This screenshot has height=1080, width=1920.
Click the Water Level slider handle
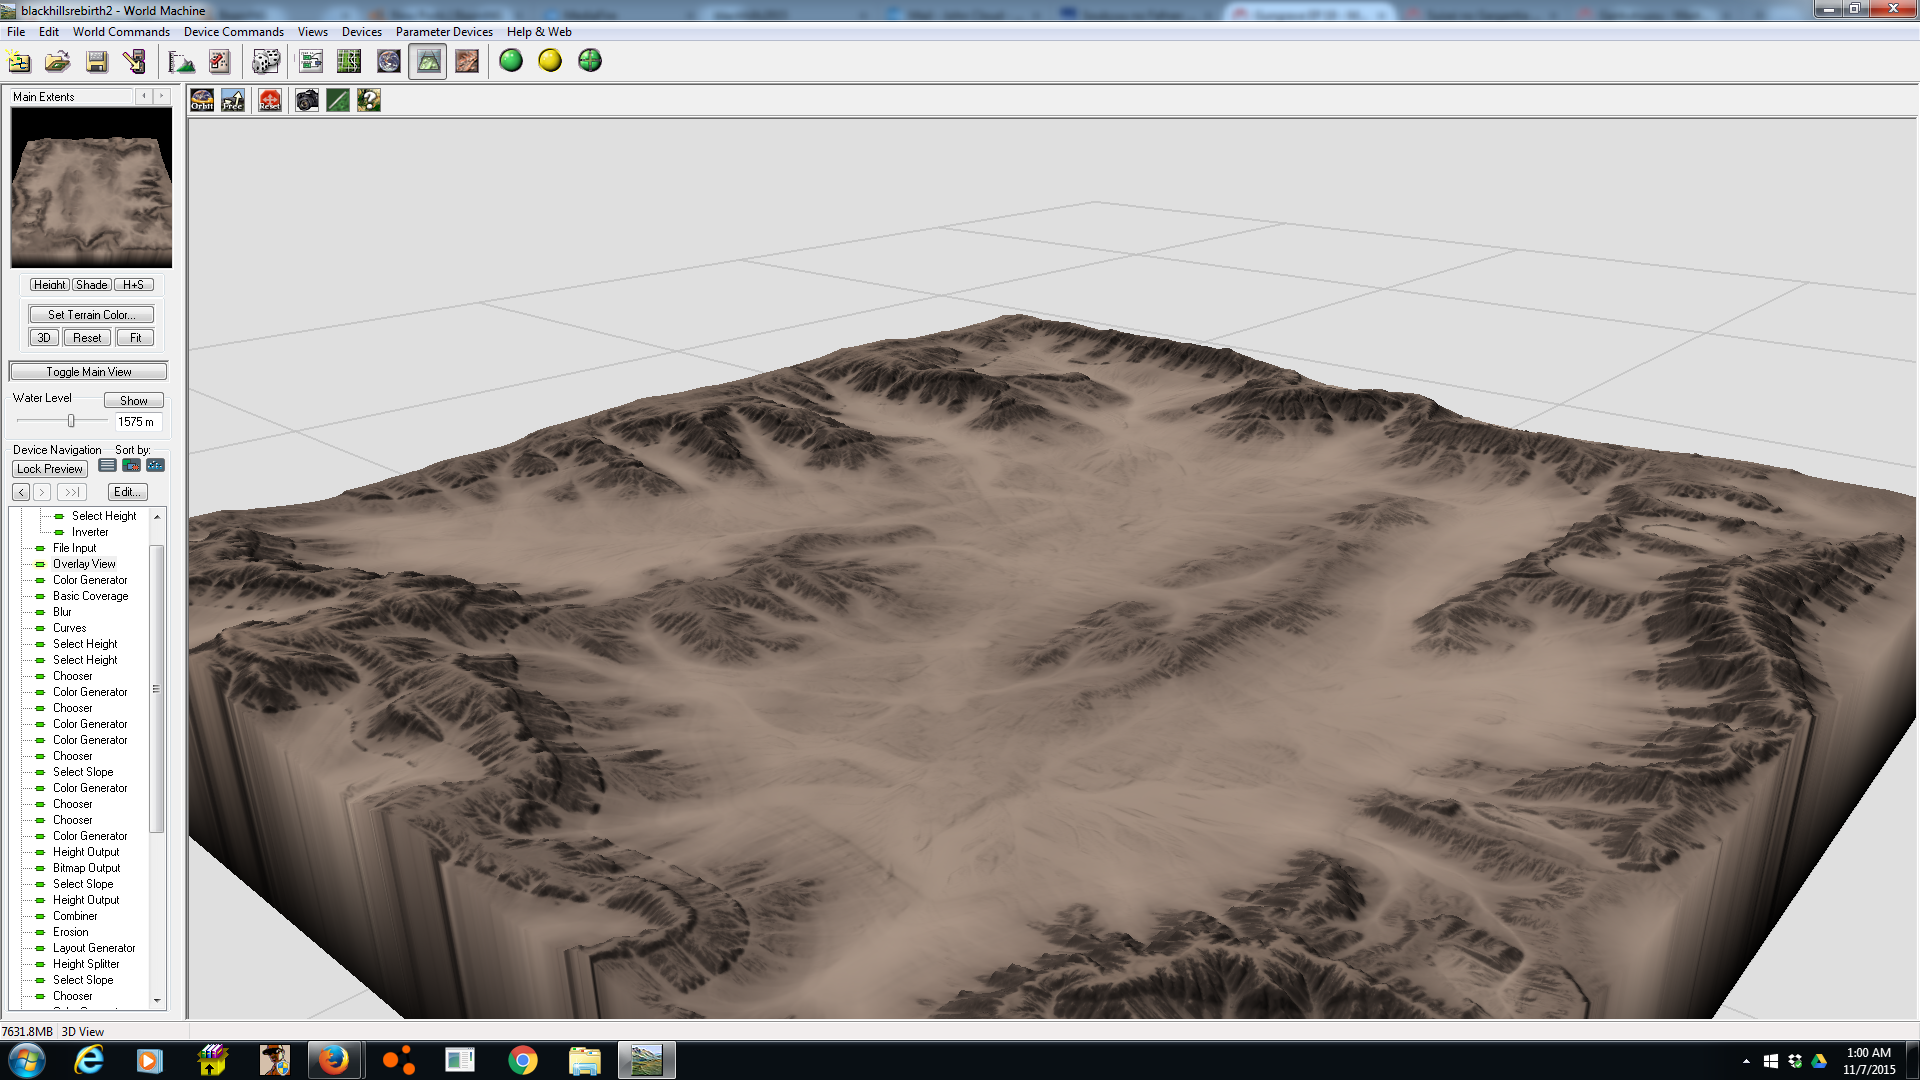point(71,421)
